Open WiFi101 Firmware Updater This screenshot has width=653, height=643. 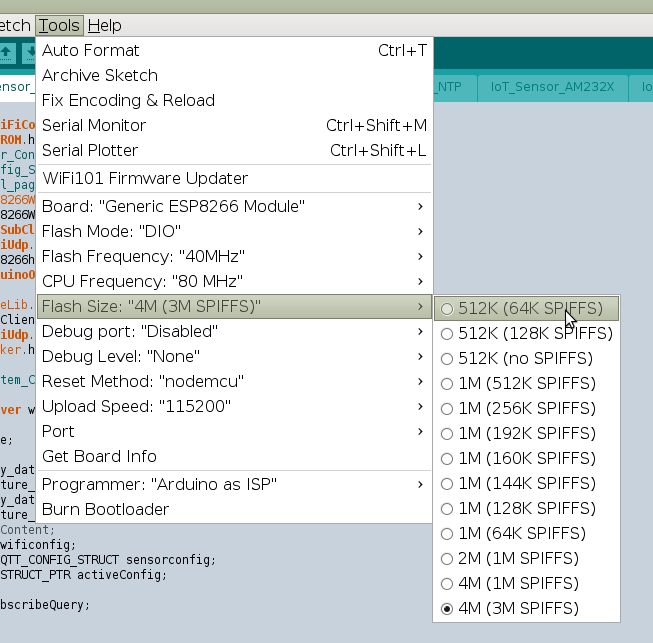coord(145,178)
